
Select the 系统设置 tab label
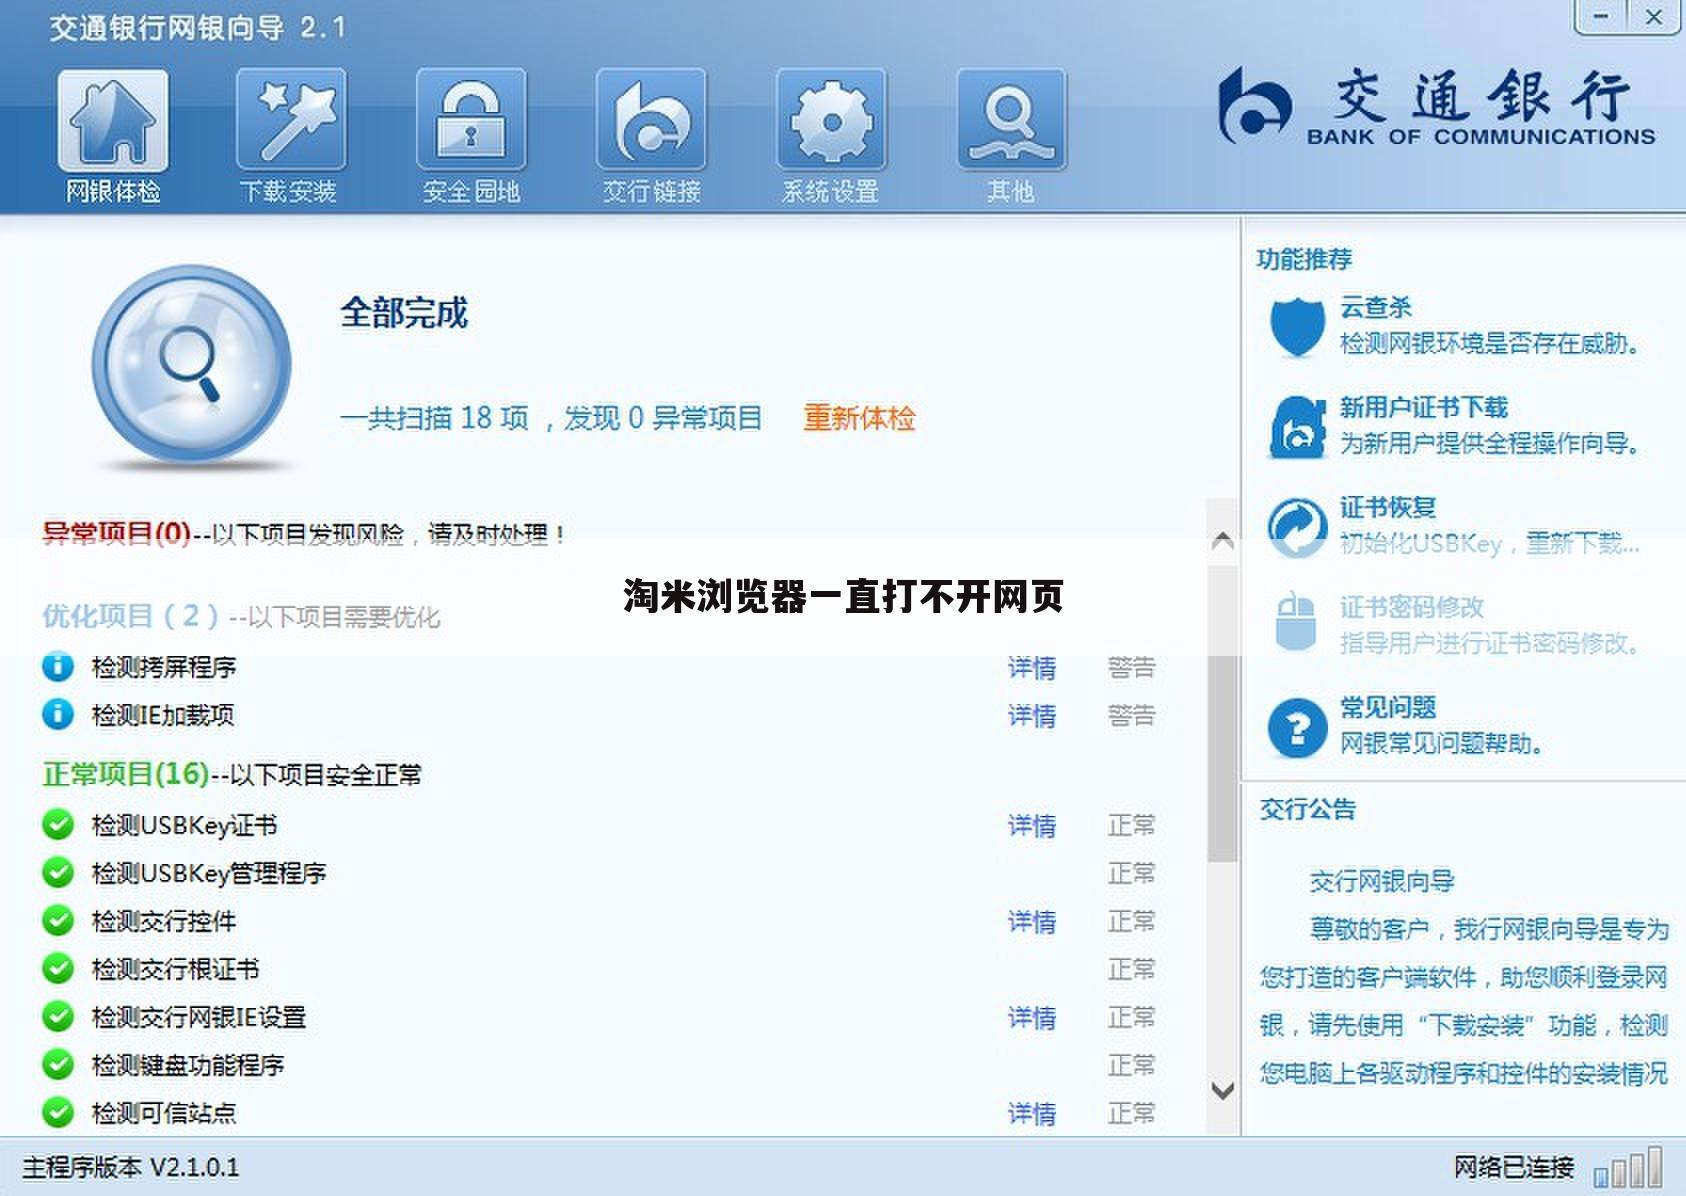pos(830,191)
